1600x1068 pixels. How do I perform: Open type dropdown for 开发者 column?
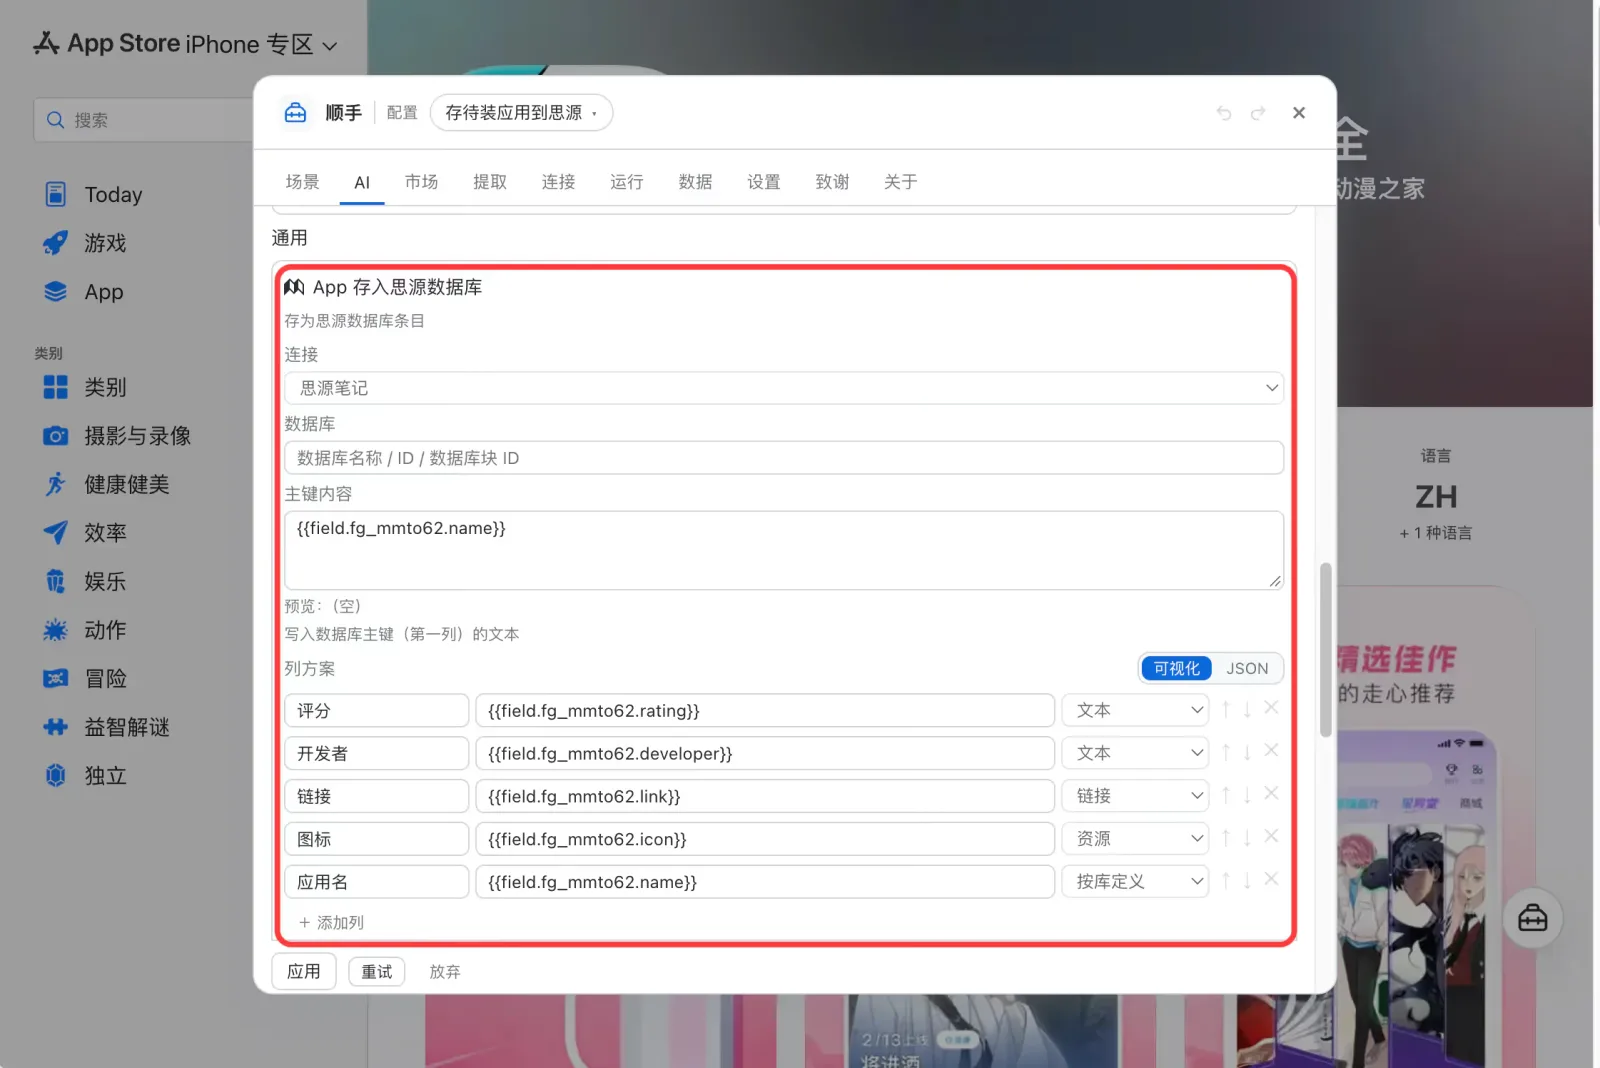tap(1136, 753)
